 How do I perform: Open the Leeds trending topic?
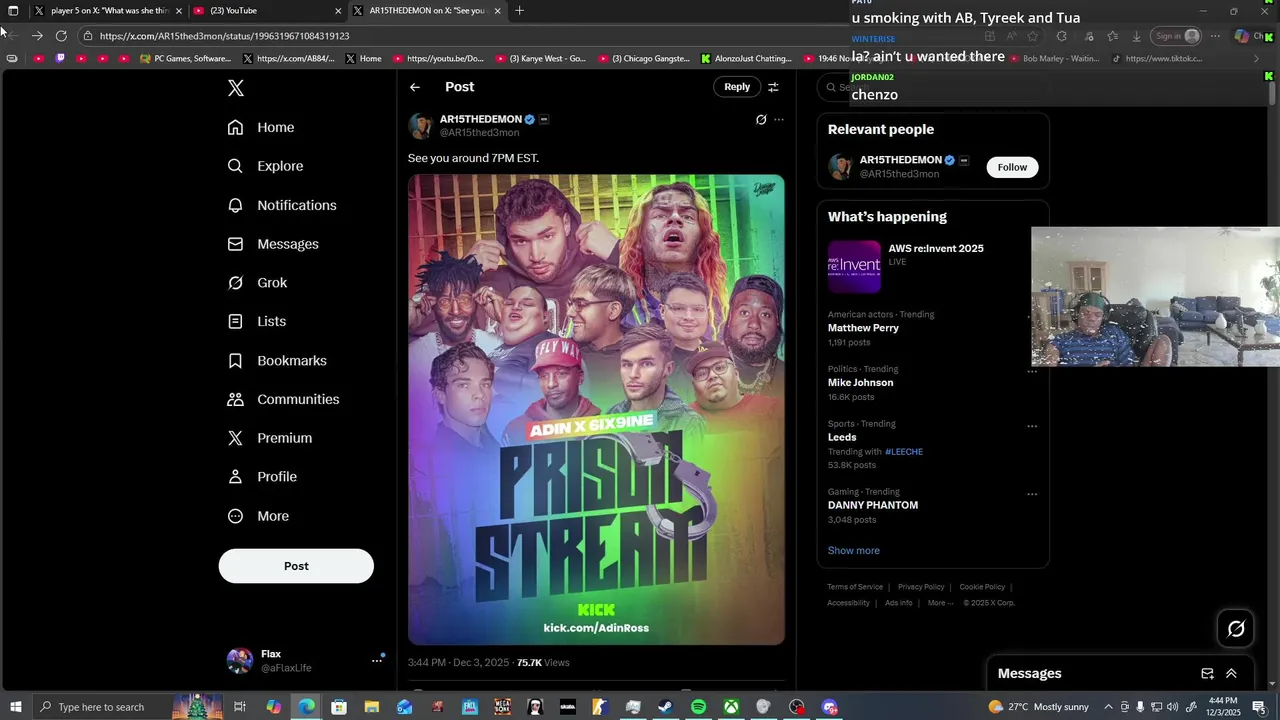pyautogui.click(x=842, y=437)
